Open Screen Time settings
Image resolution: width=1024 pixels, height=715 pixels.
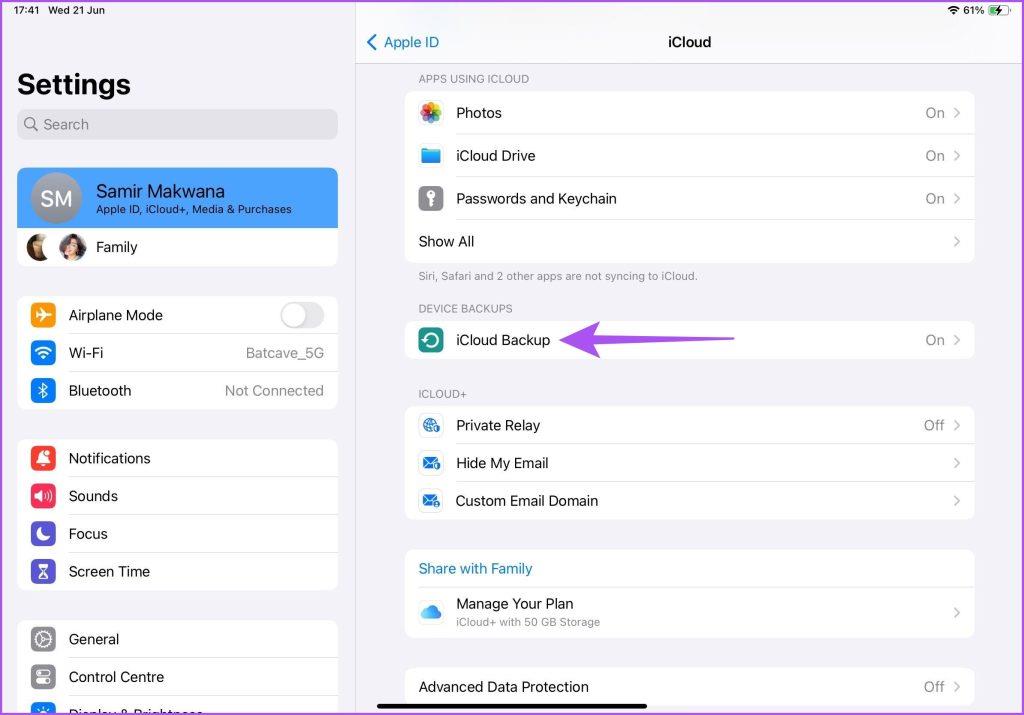[110, 571]
